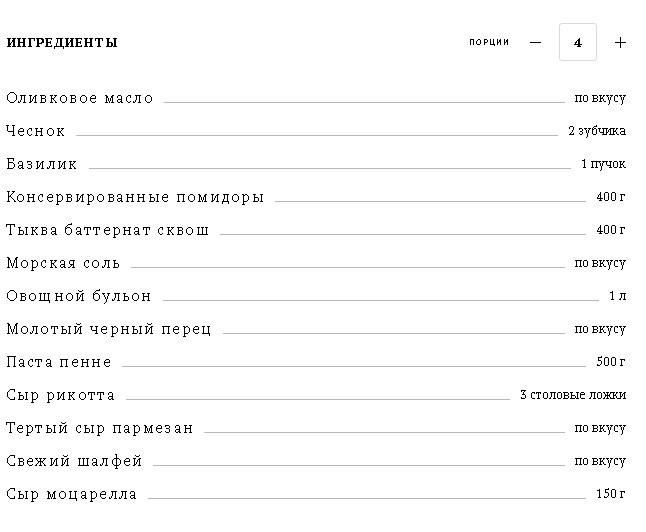
Task: Select the Свежий шалфей ingredient
Action: (74, 461)
